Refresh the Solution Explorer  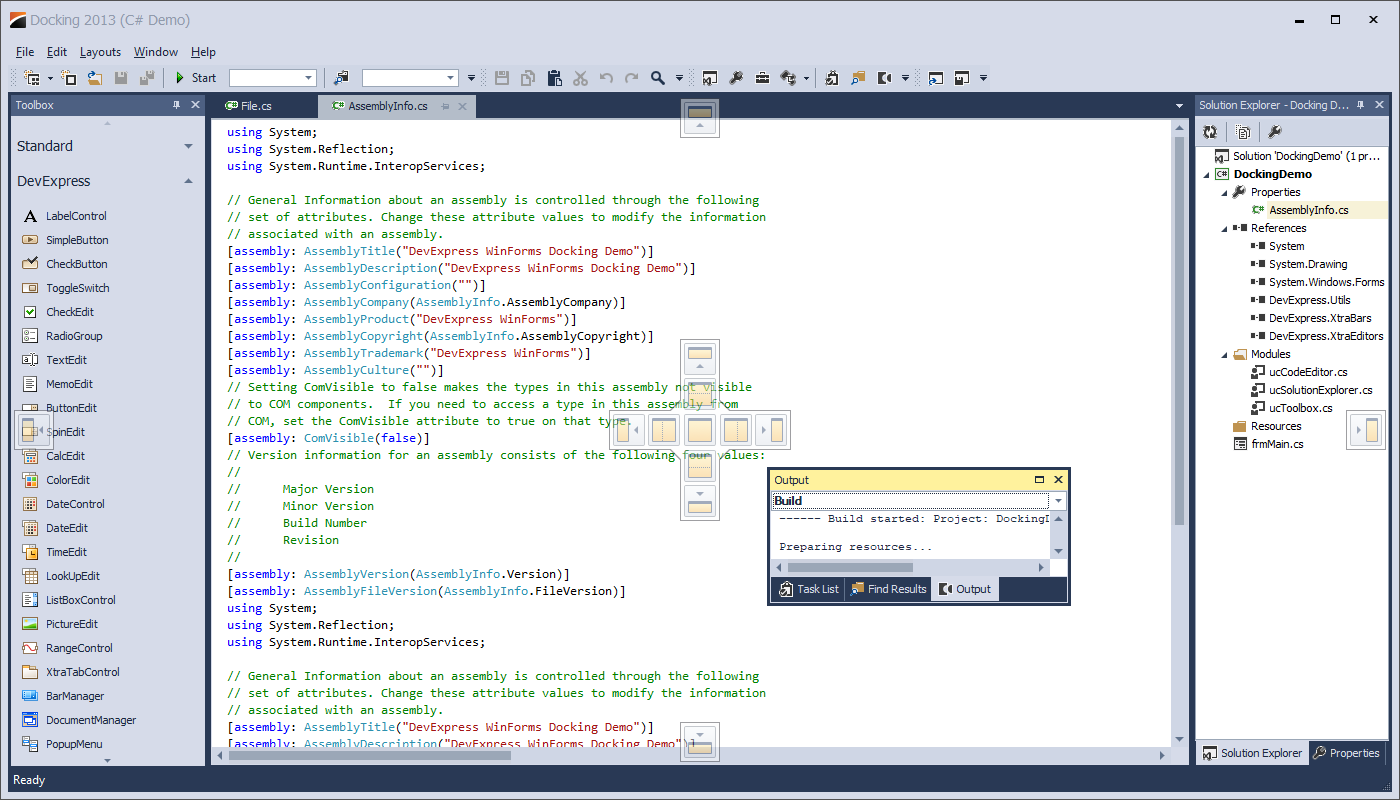(x=1210, y=132)
